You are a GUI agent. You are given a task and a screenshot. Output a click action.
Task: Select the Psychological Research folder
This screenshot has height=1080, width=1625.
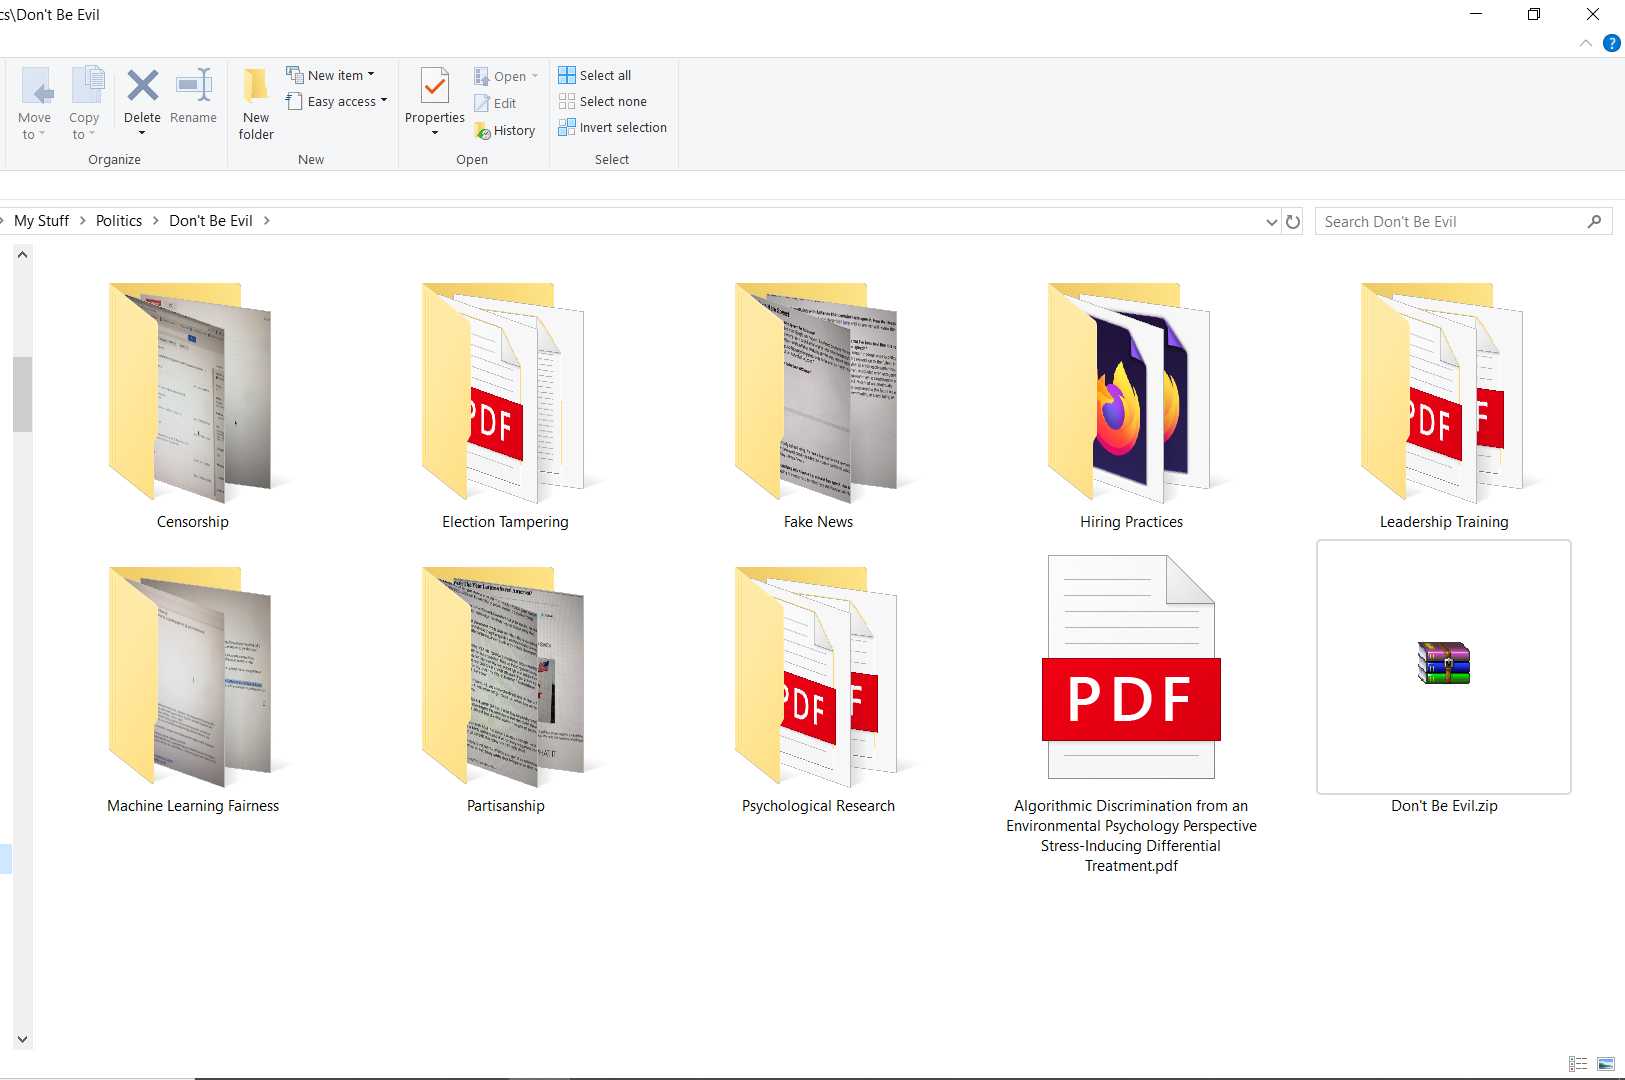tap(818, 690)
